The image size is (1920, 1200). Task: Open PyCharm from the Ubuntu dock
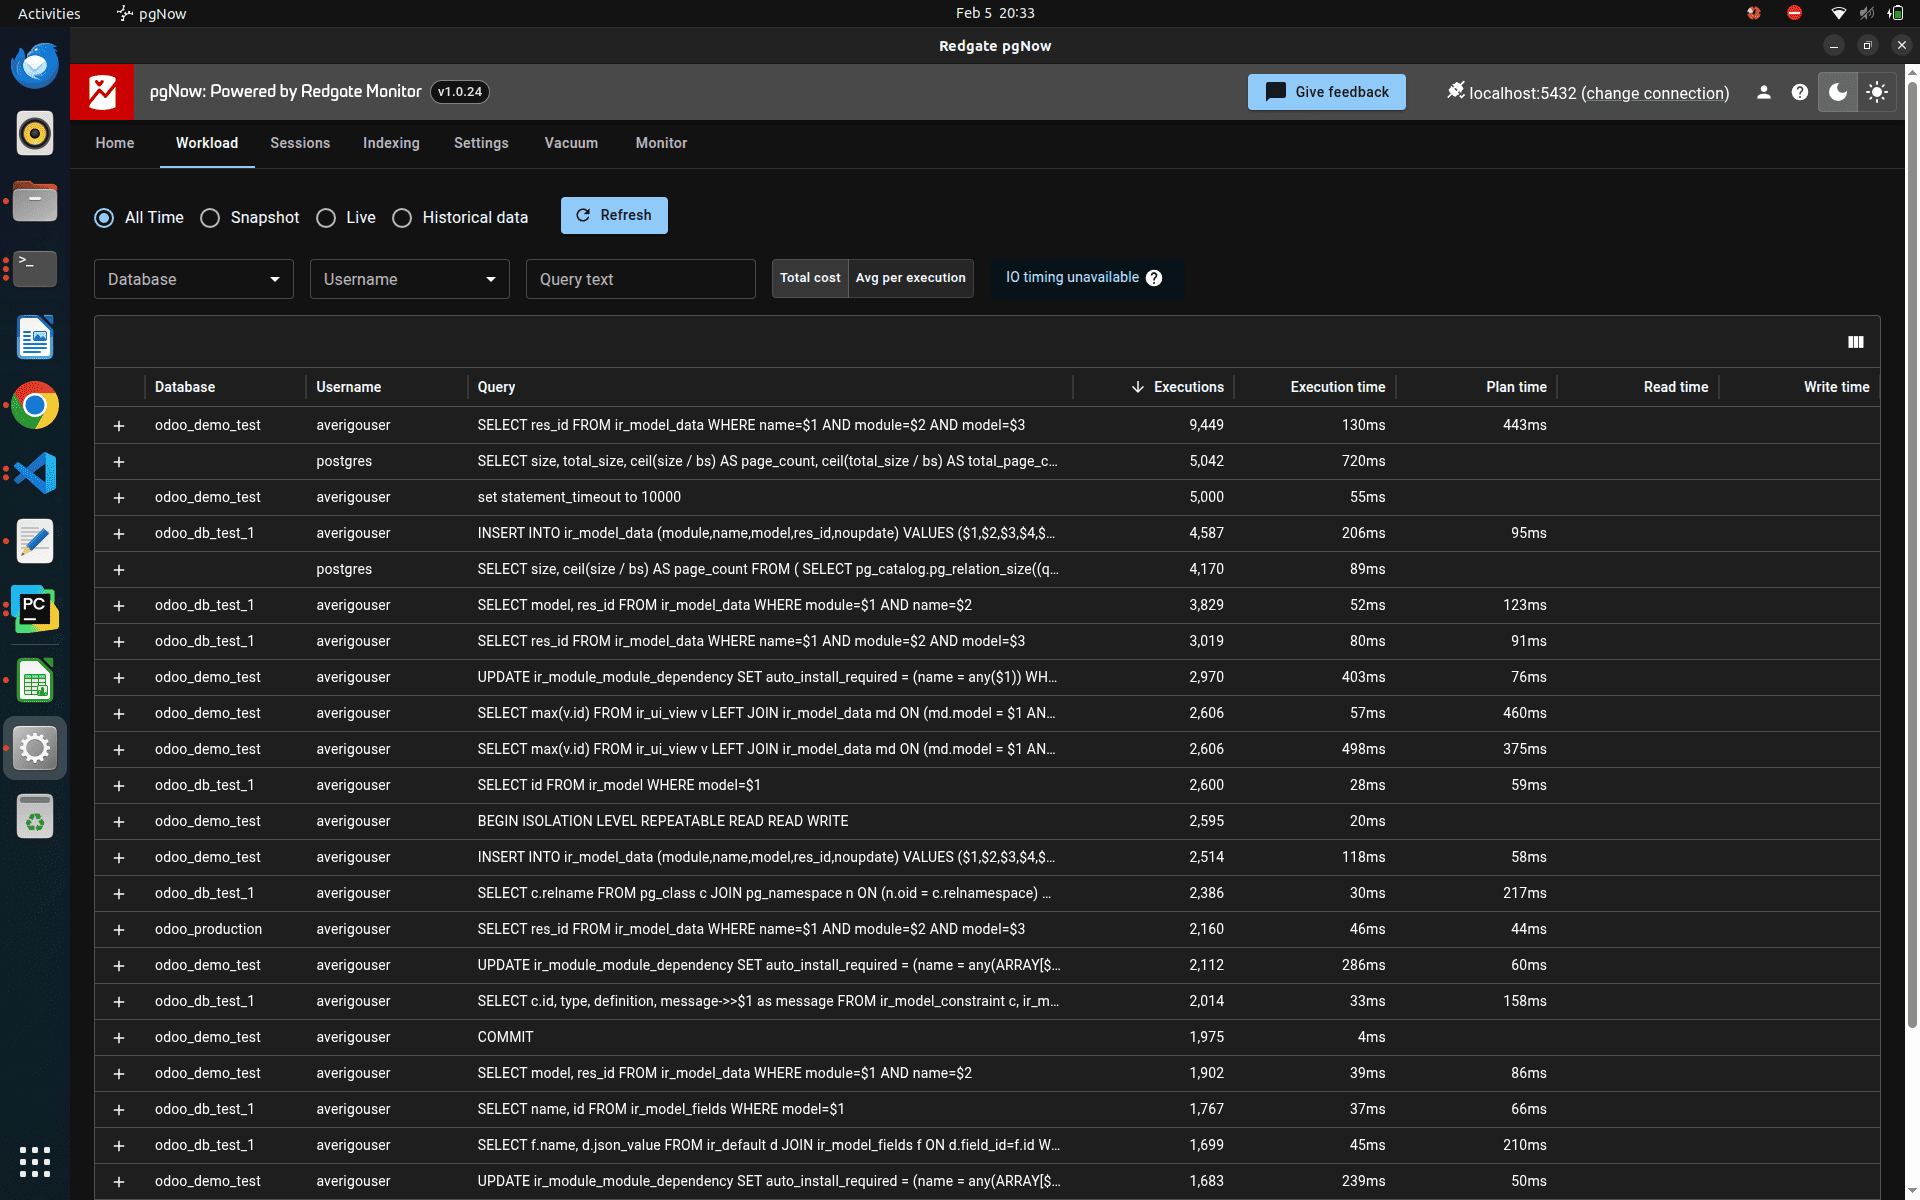[34, 609]
